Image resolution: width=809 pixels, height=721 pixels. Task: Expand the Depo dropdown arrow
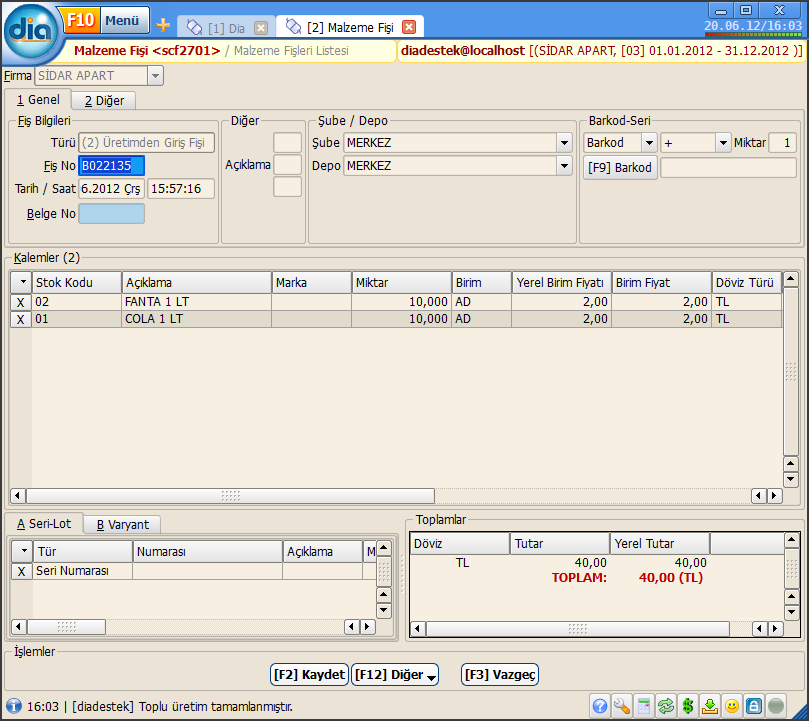[564, 166]
